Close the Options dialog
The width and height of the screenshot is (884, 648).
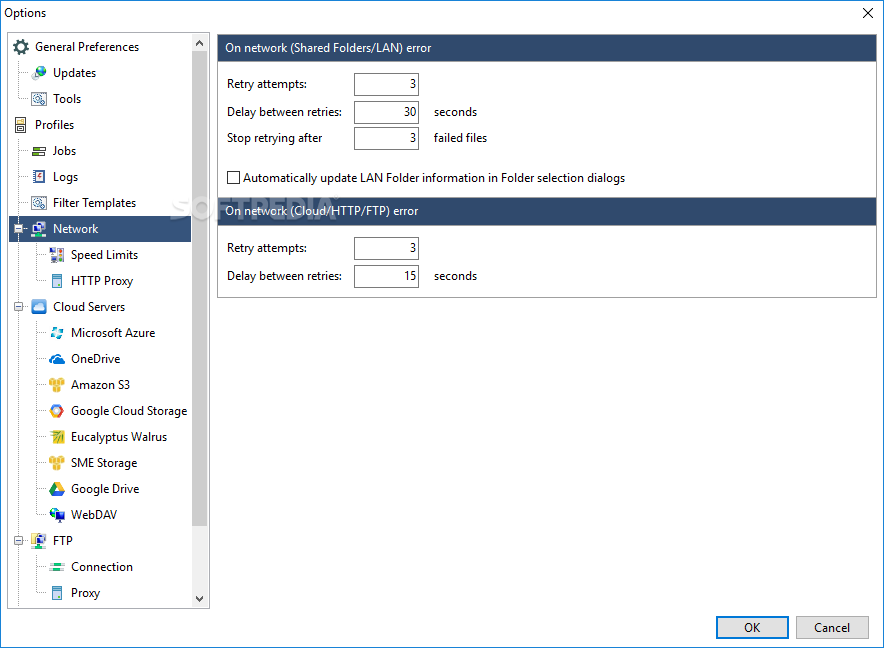(x=868, y=13)
